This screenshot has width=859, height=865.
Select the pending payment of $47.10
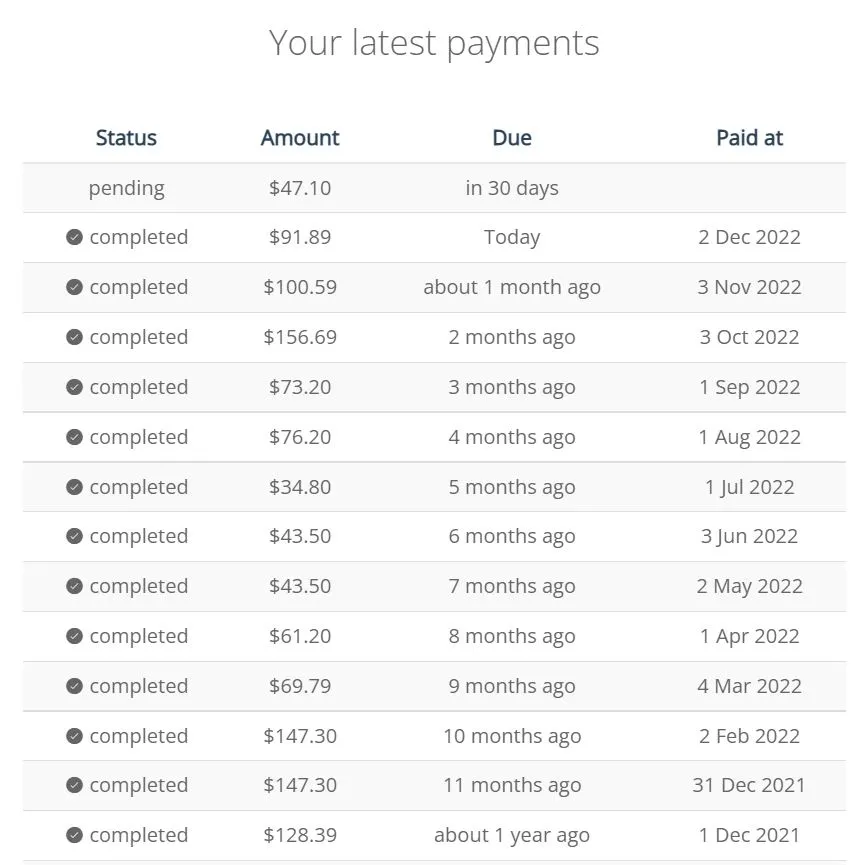[434, 188]
